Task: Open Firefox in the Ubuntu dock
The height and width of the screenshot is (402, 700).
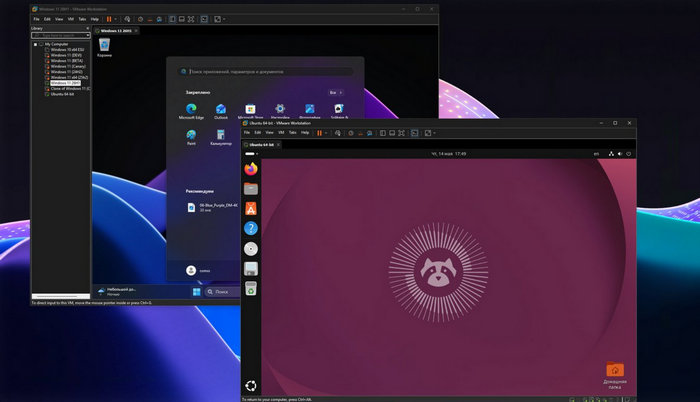Action: point(251,169)
